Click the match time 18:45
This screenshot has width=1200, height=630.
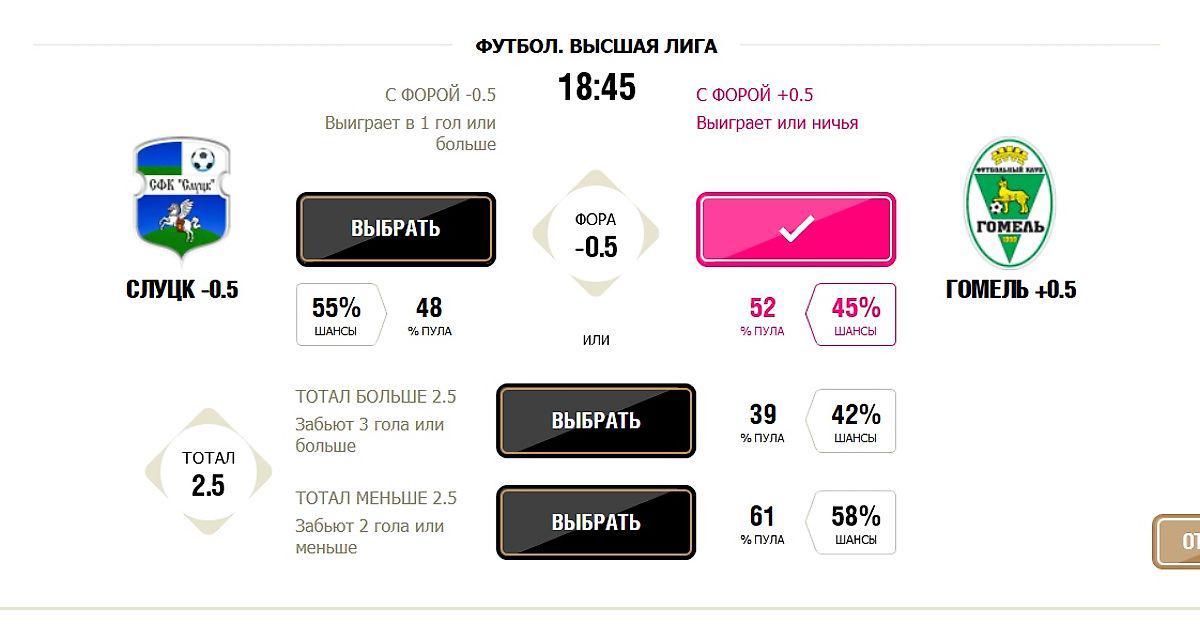(597, 88)
